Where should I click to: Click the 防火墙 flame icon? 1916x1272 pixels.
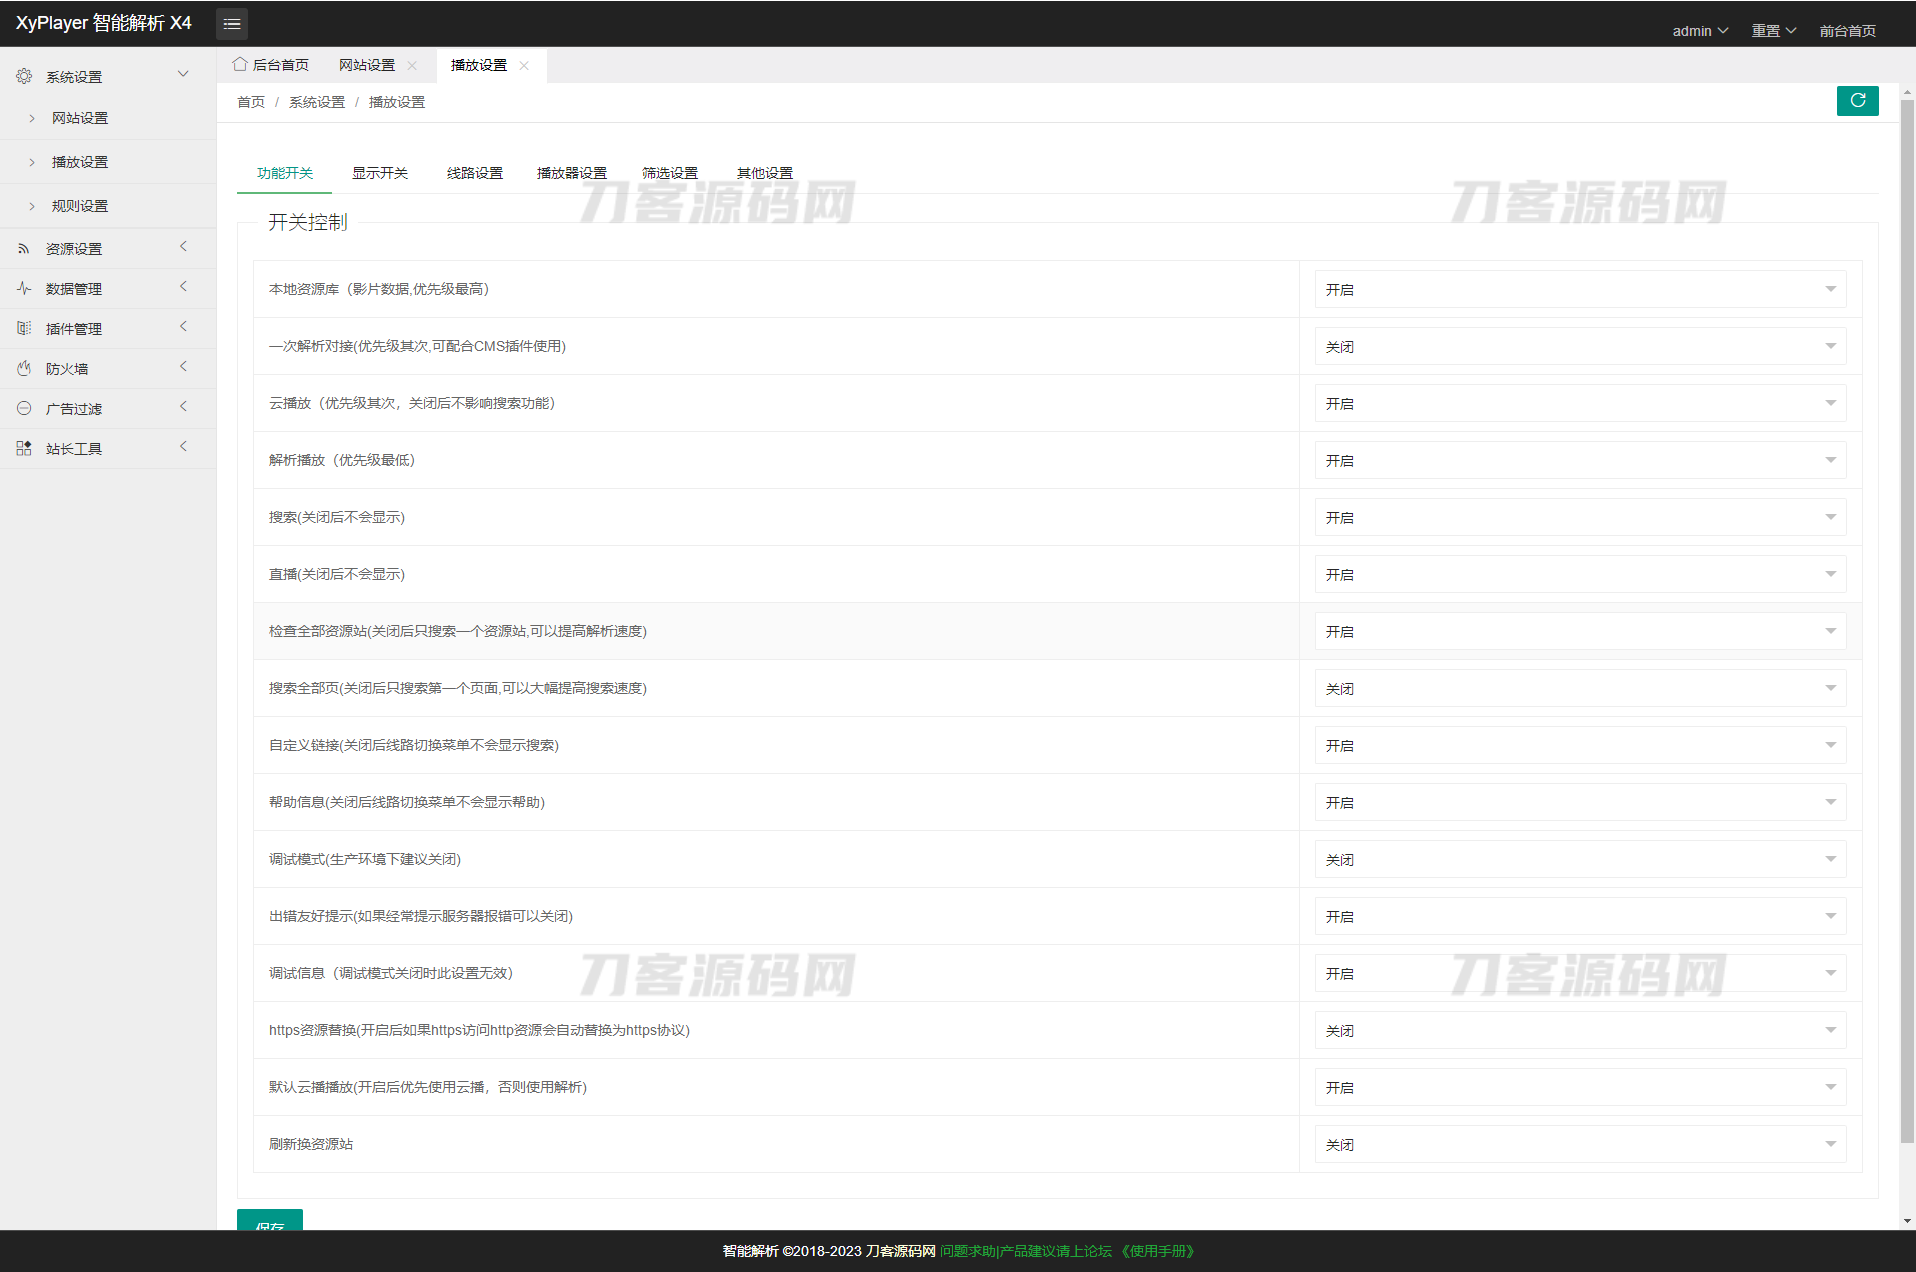[x=24, y=368]
